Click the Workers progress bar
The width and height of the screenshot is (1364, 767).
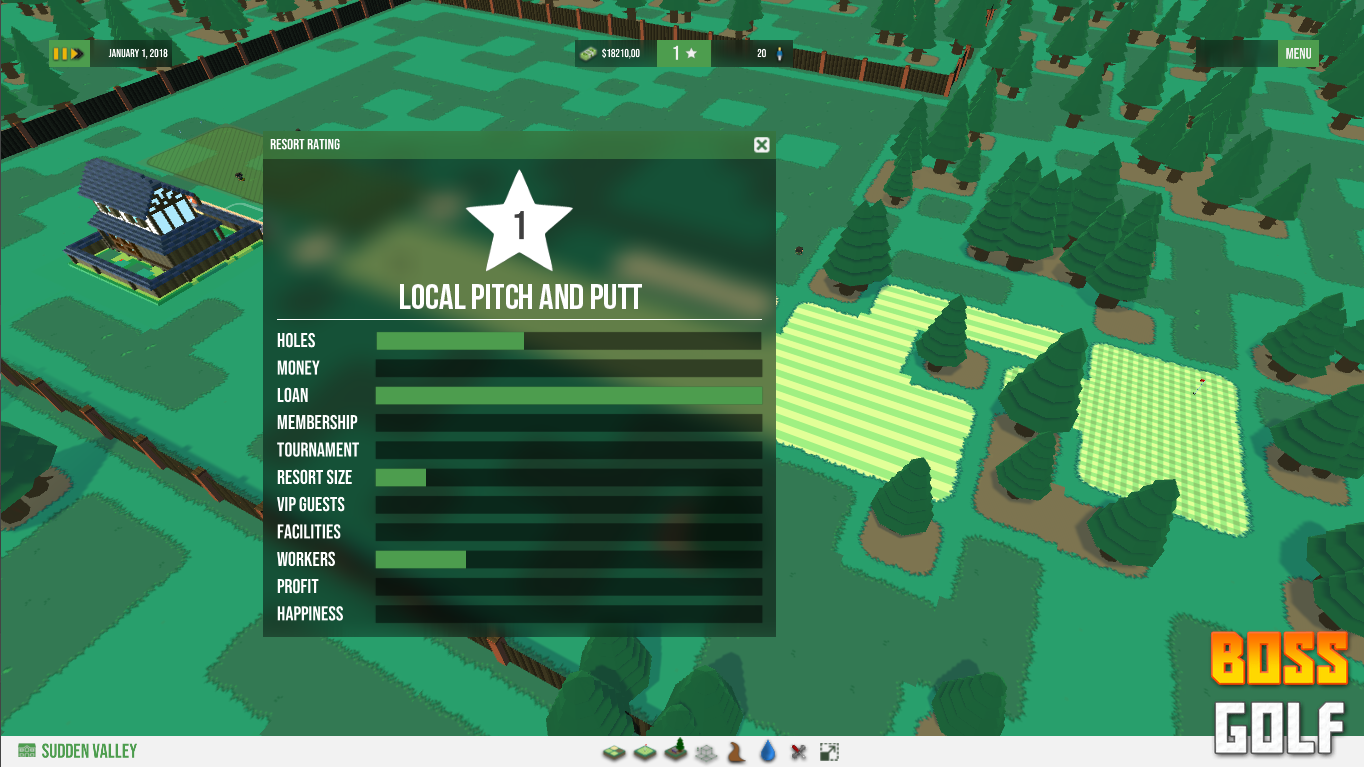tap(569, 560)
